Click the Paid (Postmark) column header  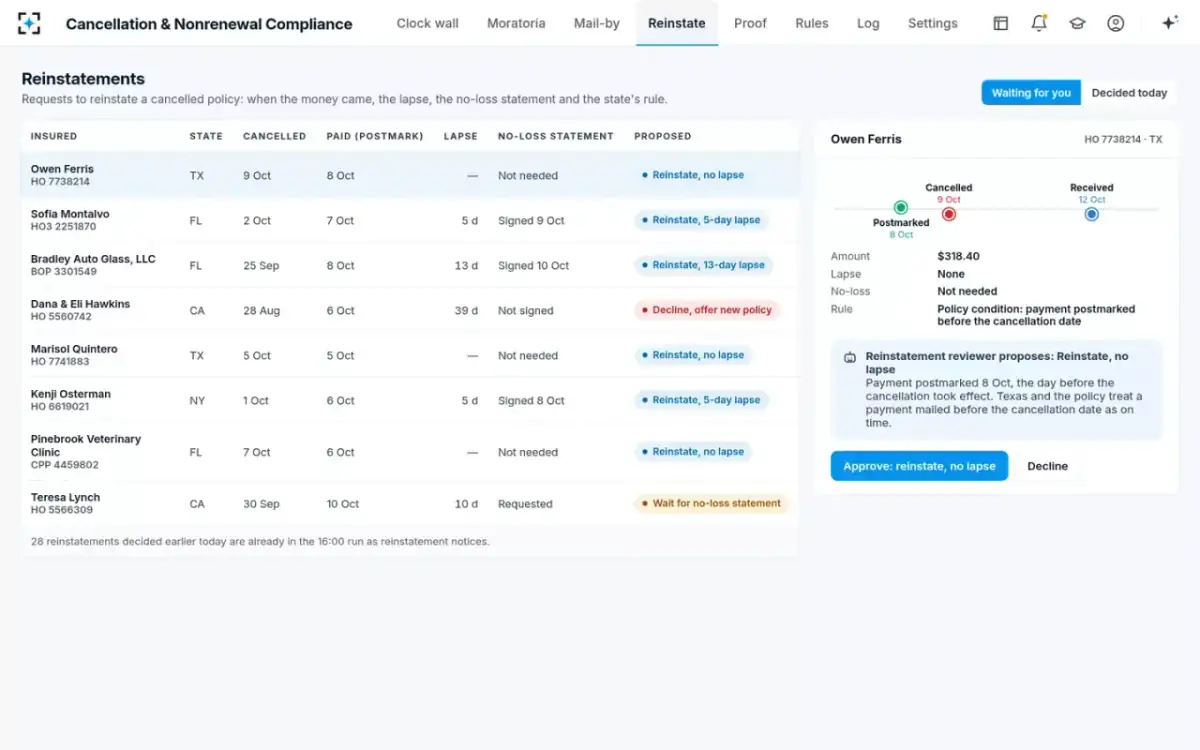pyautogui.click(x=375, y=136)
